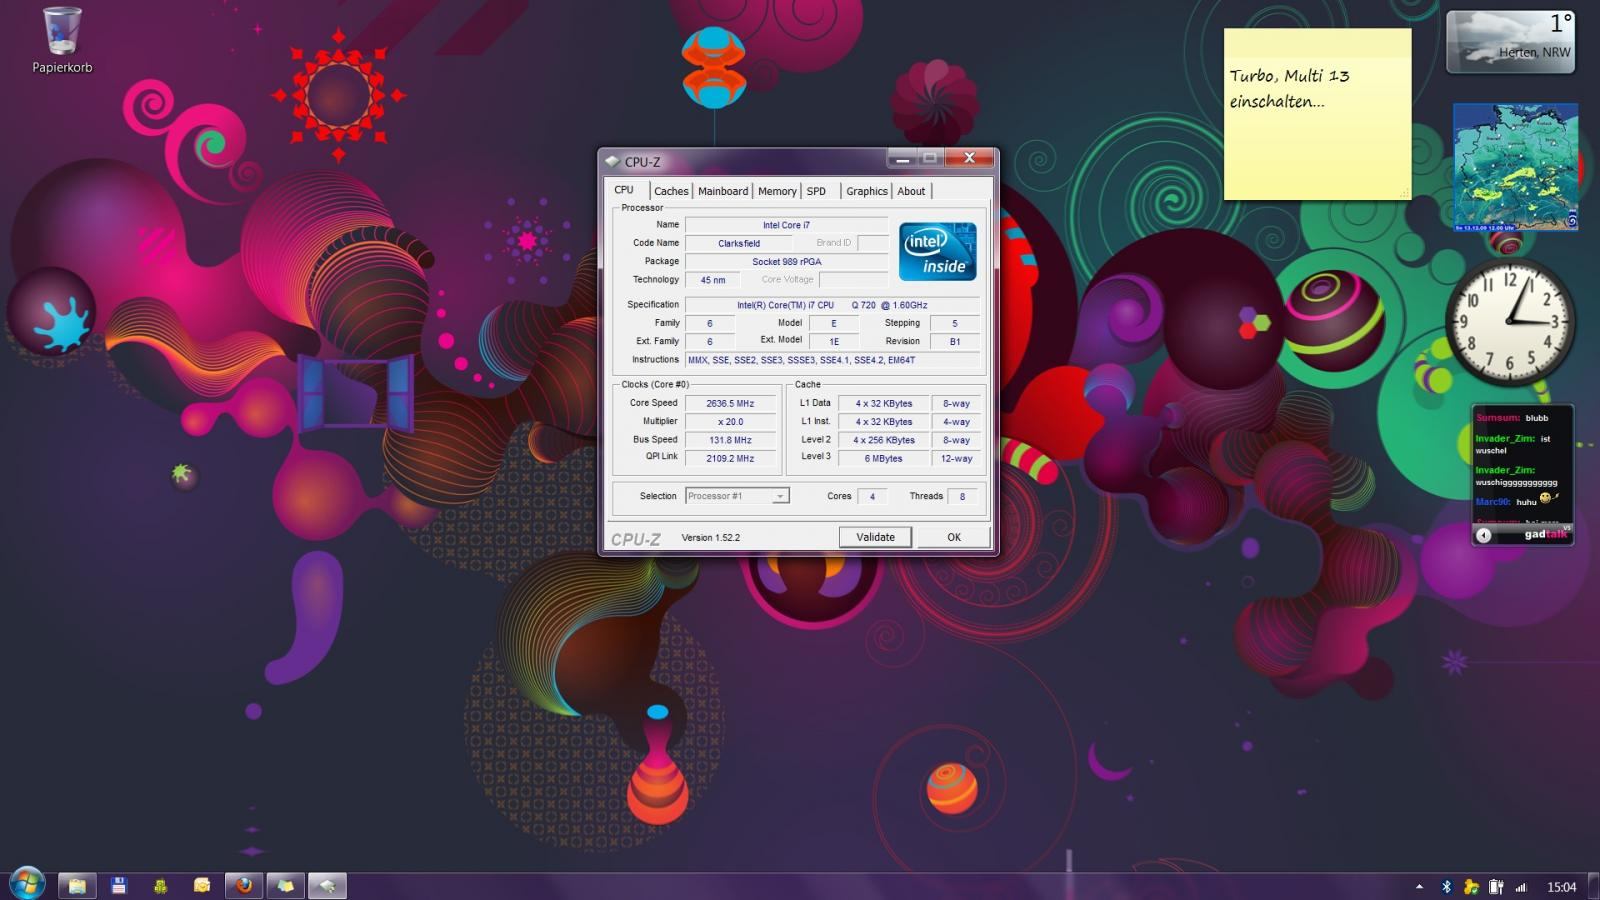Click the Threads count value 8

click(962, 496)
